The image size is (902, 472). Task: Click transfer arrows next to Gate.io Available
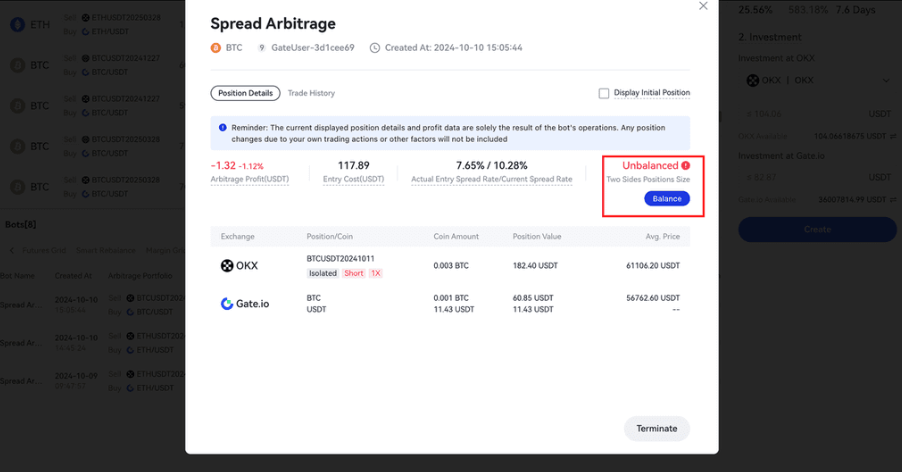(x=892, y=199)
